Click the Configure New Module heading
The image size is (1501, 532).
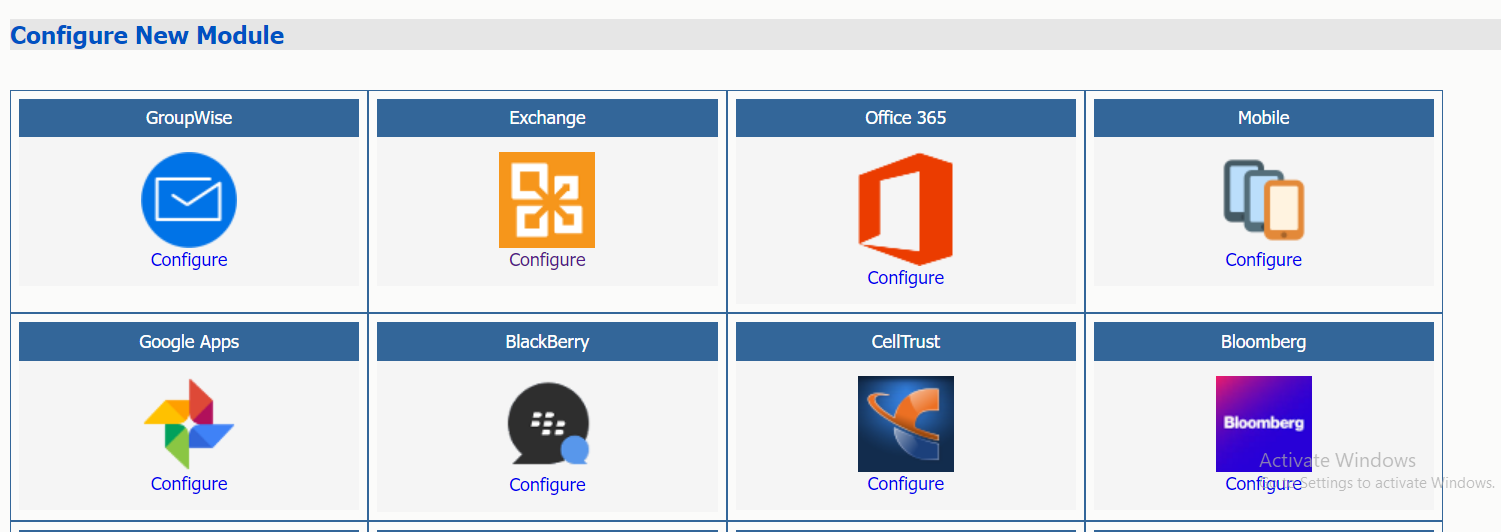(x=147, y=36)
